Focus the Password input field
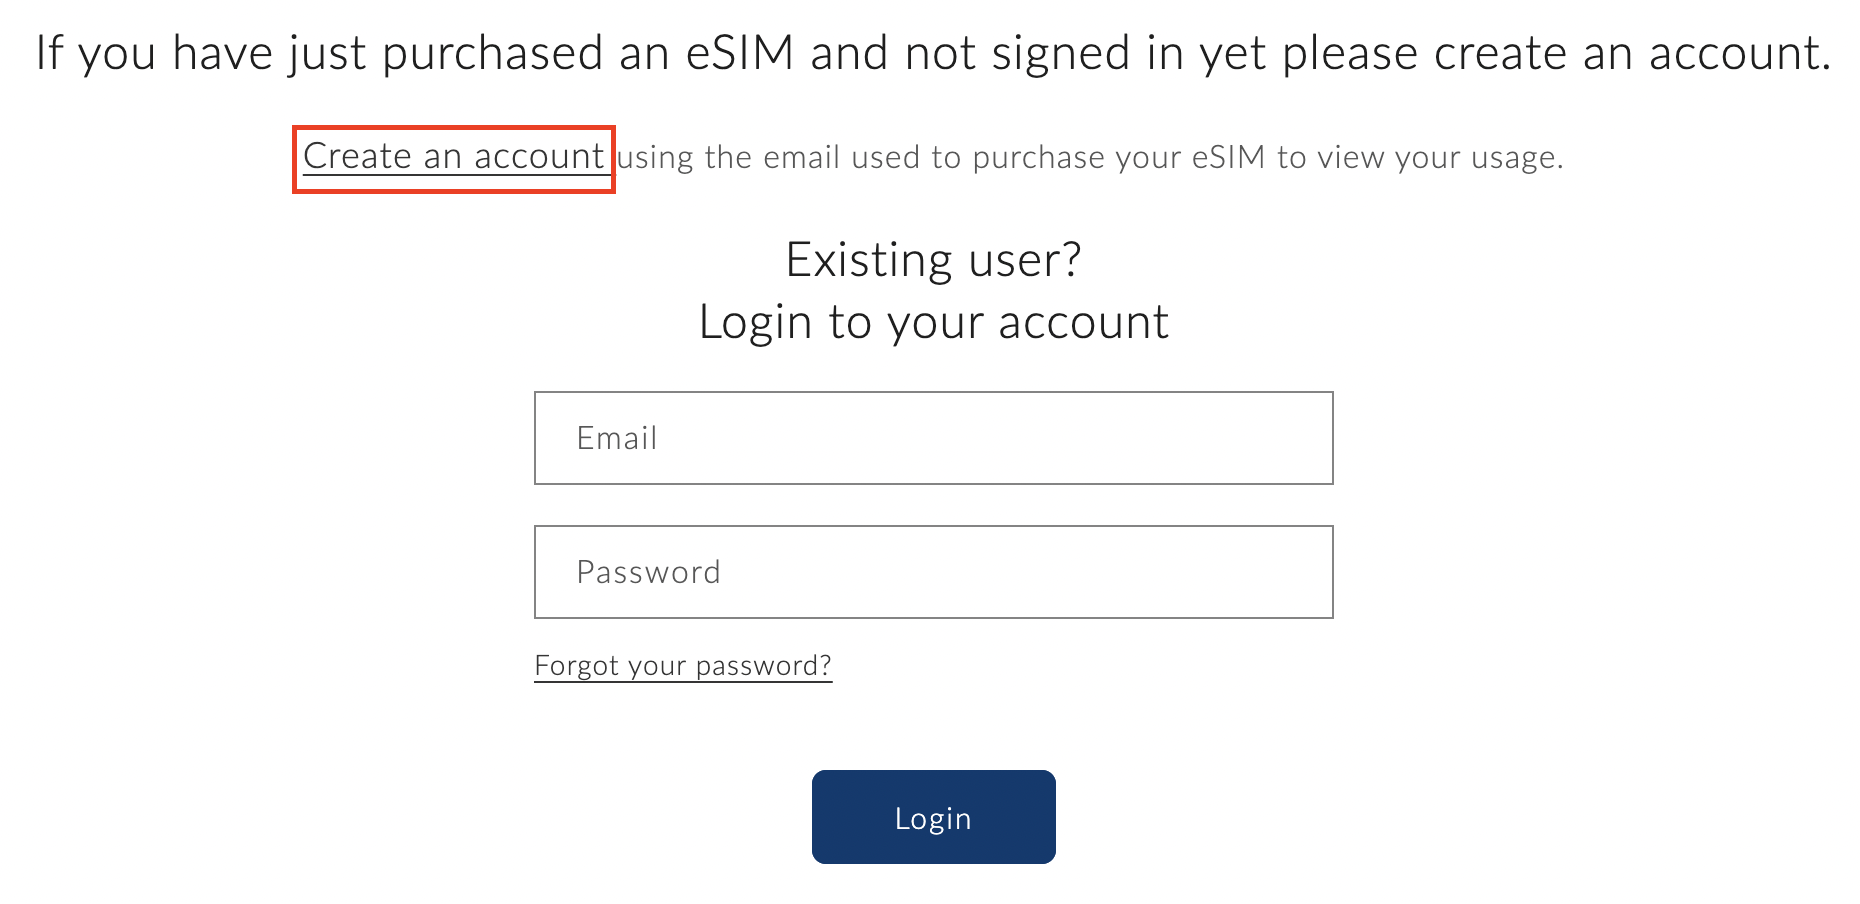Image resolution: width=1860 pixels, height=904 pixels. pyautogui.click(x=933, y=572)
